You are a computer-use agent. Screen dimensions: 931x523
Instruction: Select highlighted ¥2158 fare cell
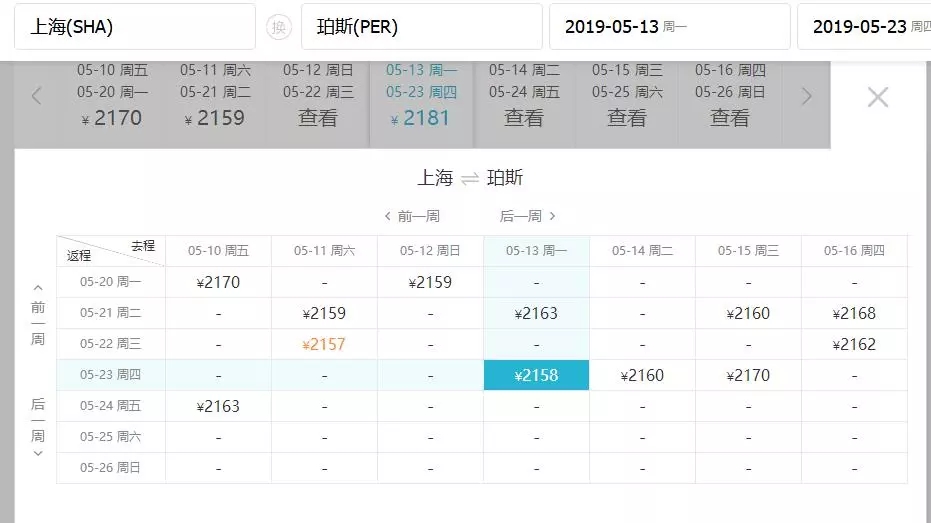tap(536, 375)
